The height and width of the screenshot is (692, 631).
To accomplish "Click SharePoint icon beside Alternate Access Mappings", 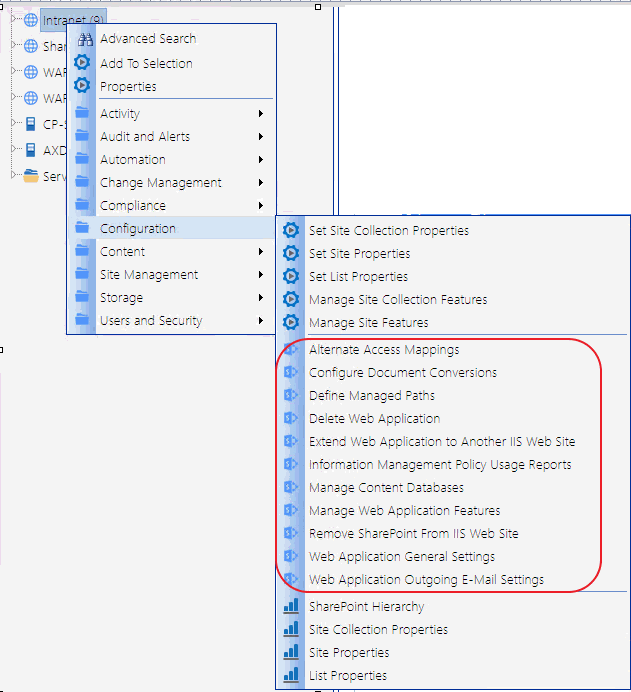I will pyautogui.click(x=291, y=349).
